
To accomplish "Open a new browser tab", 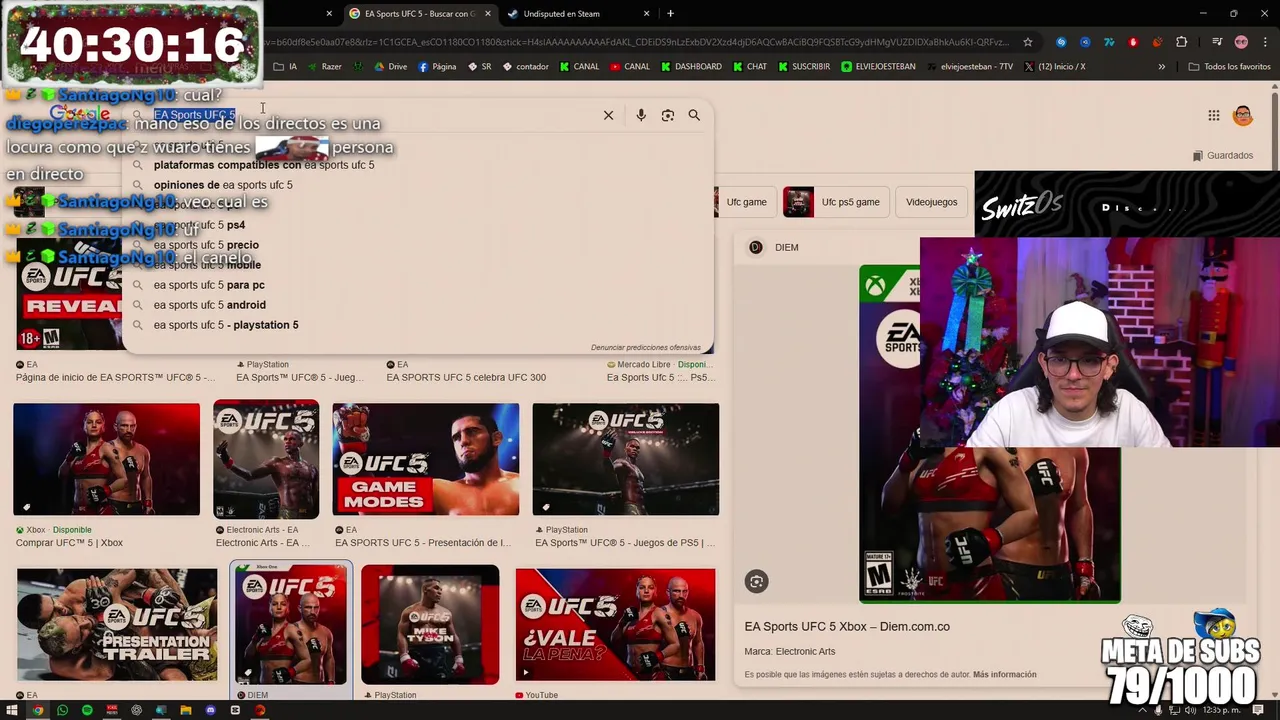I will pos(670,14).
